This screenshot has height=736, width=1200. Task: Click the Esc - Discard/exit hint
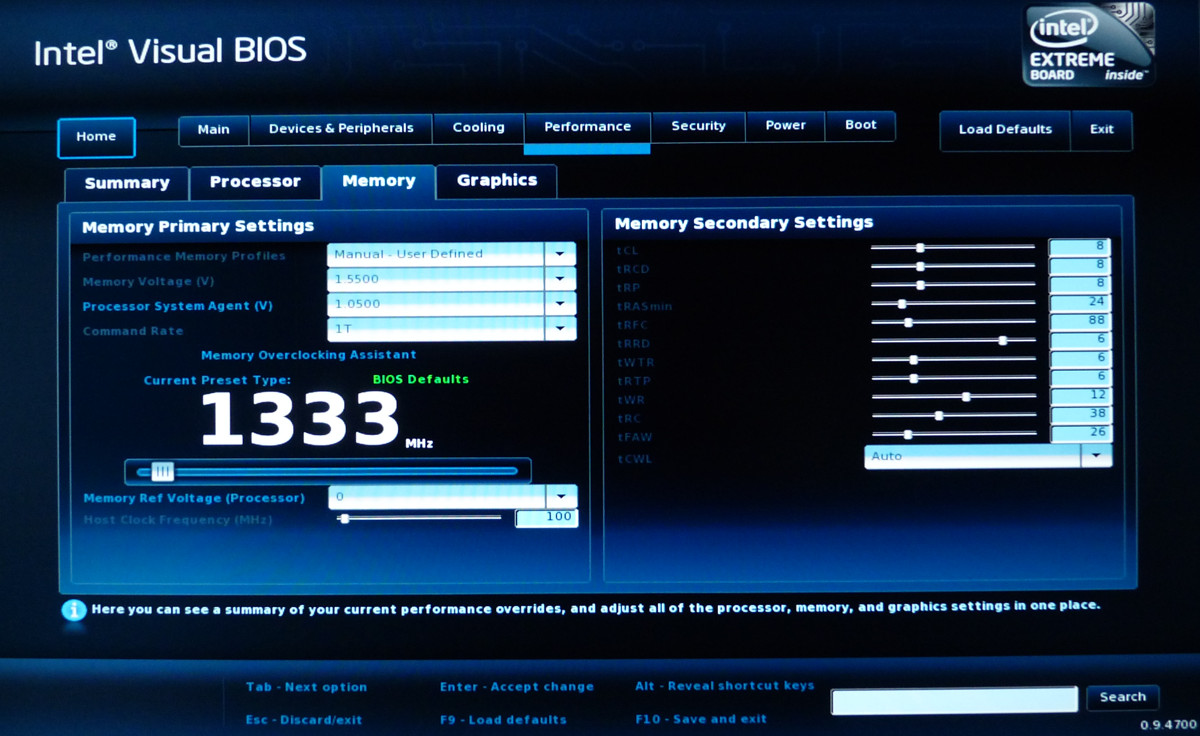click(304, 720)
